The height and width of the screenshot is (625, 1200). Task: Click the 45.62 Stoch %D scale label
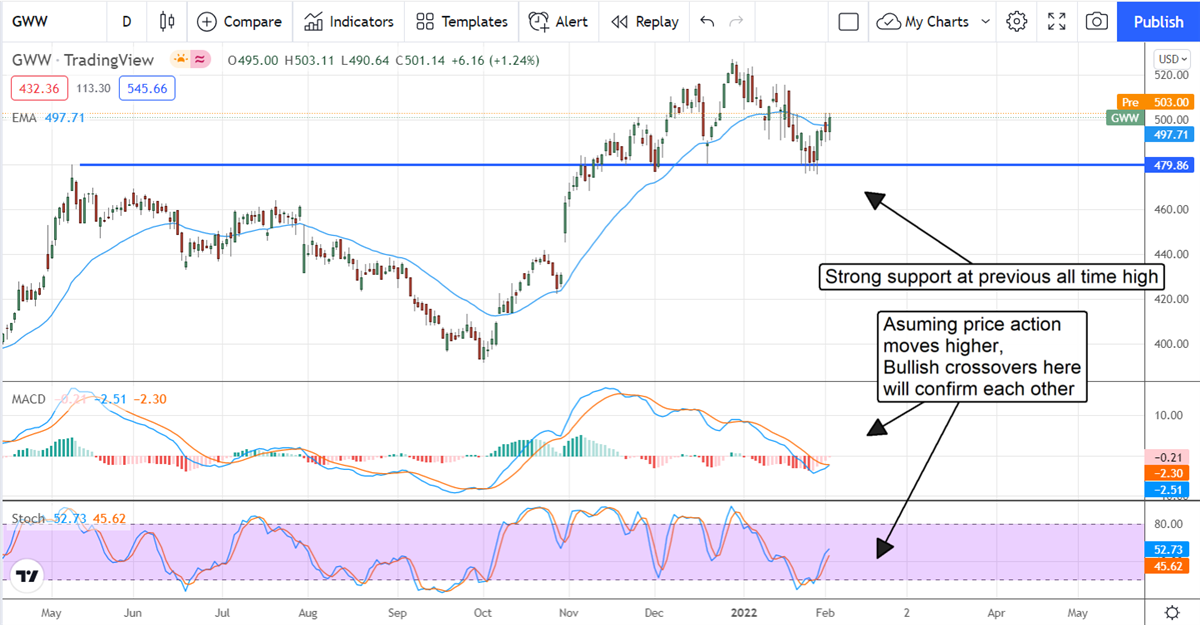(x=1168, y=566)
